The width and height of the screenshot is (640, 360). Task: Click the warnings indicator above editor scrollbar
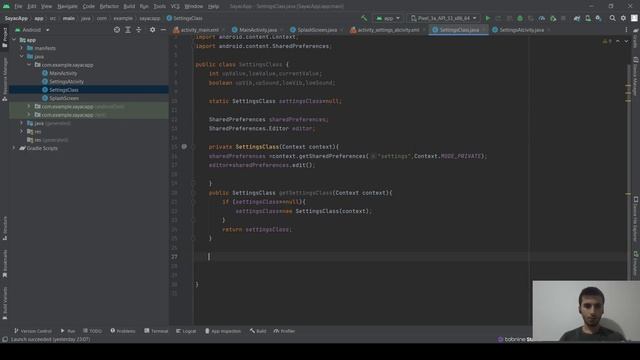pos(607,41)
